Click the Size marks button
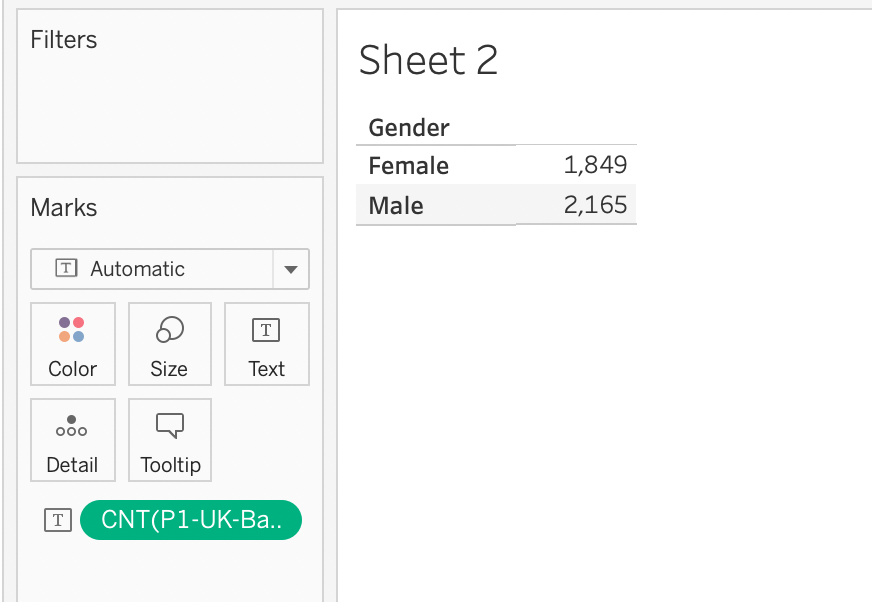872x602 pixels. click(x=169, y=344)
